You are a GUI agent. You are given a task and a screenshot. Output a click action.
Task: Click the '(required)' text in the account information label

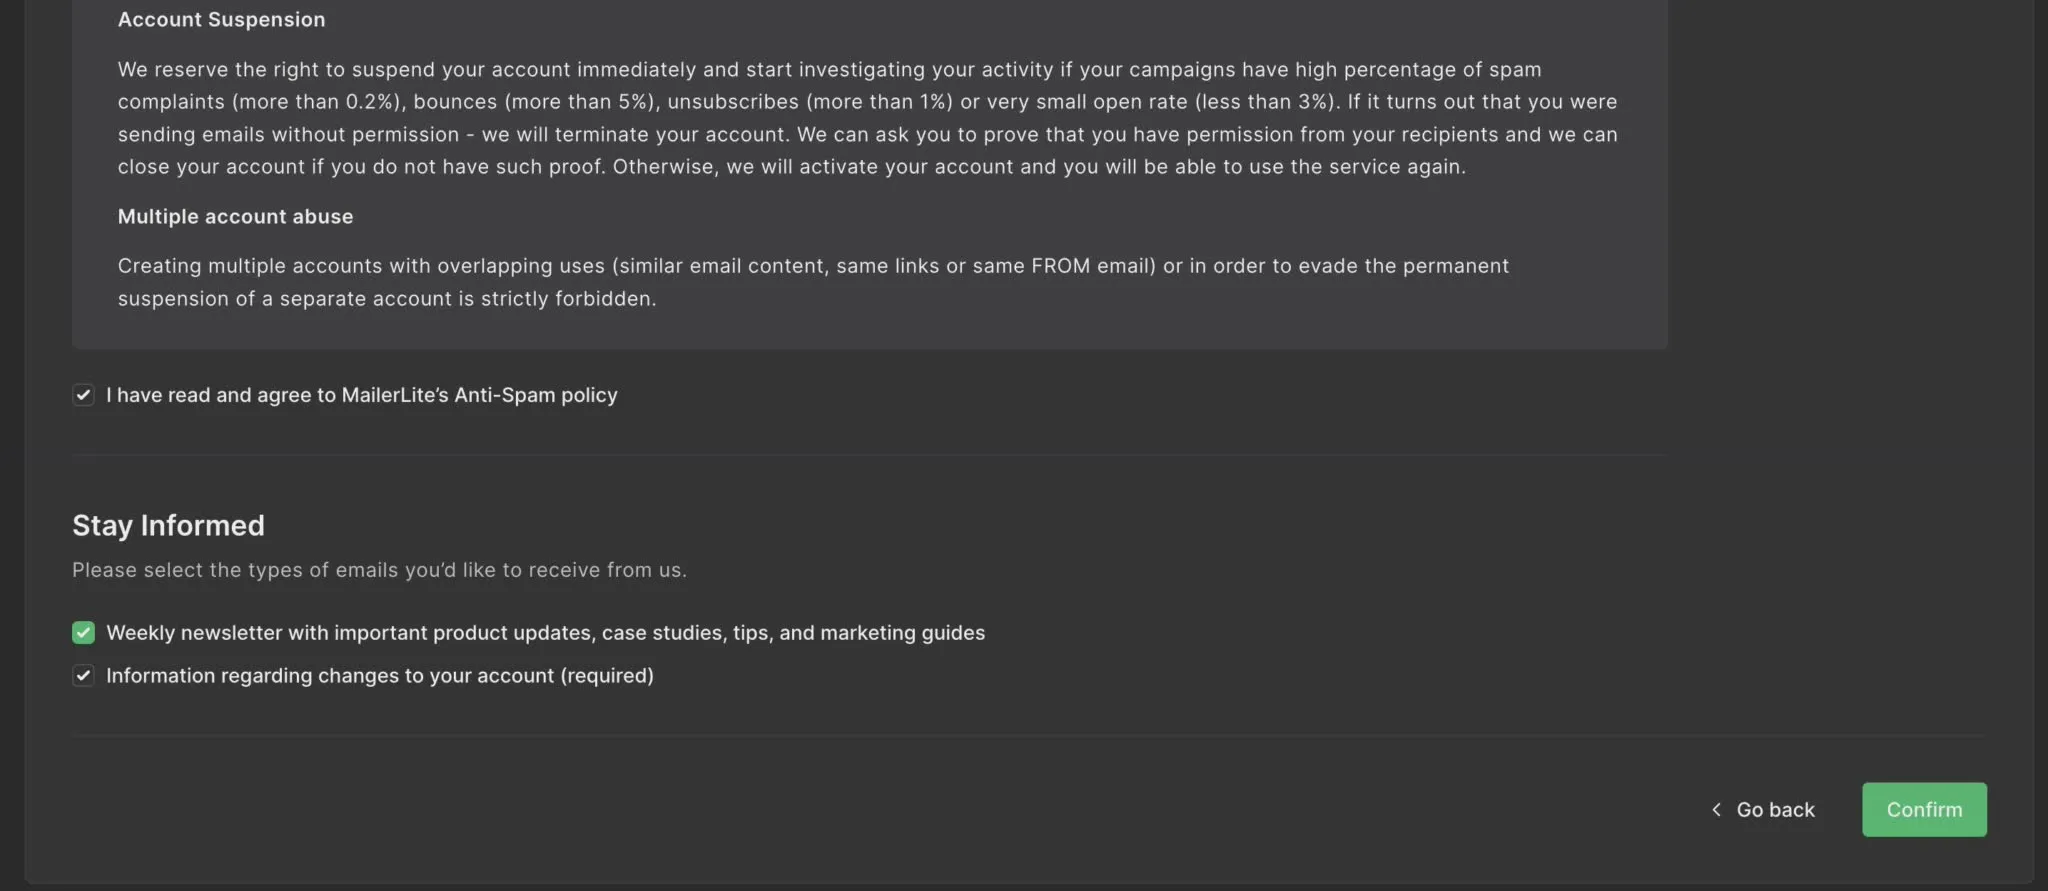(607, 676)
